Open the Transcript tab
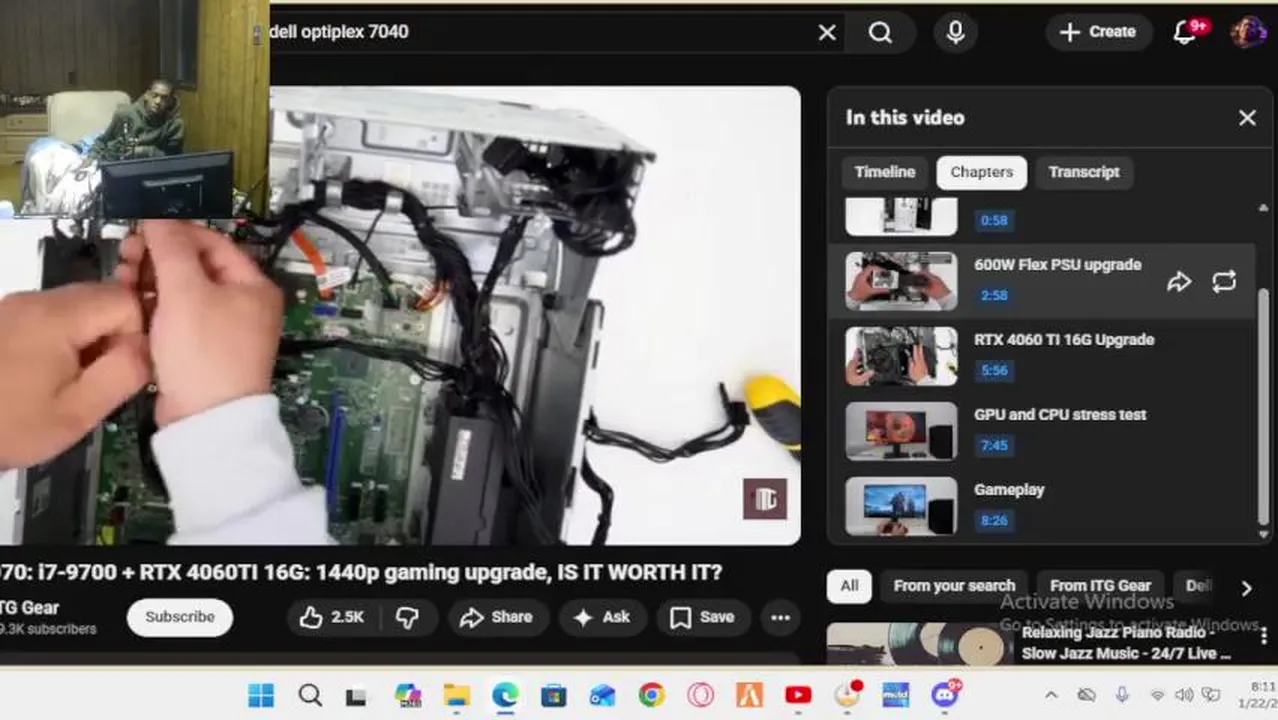1278x720 pixels. (x=1084, y=172)
